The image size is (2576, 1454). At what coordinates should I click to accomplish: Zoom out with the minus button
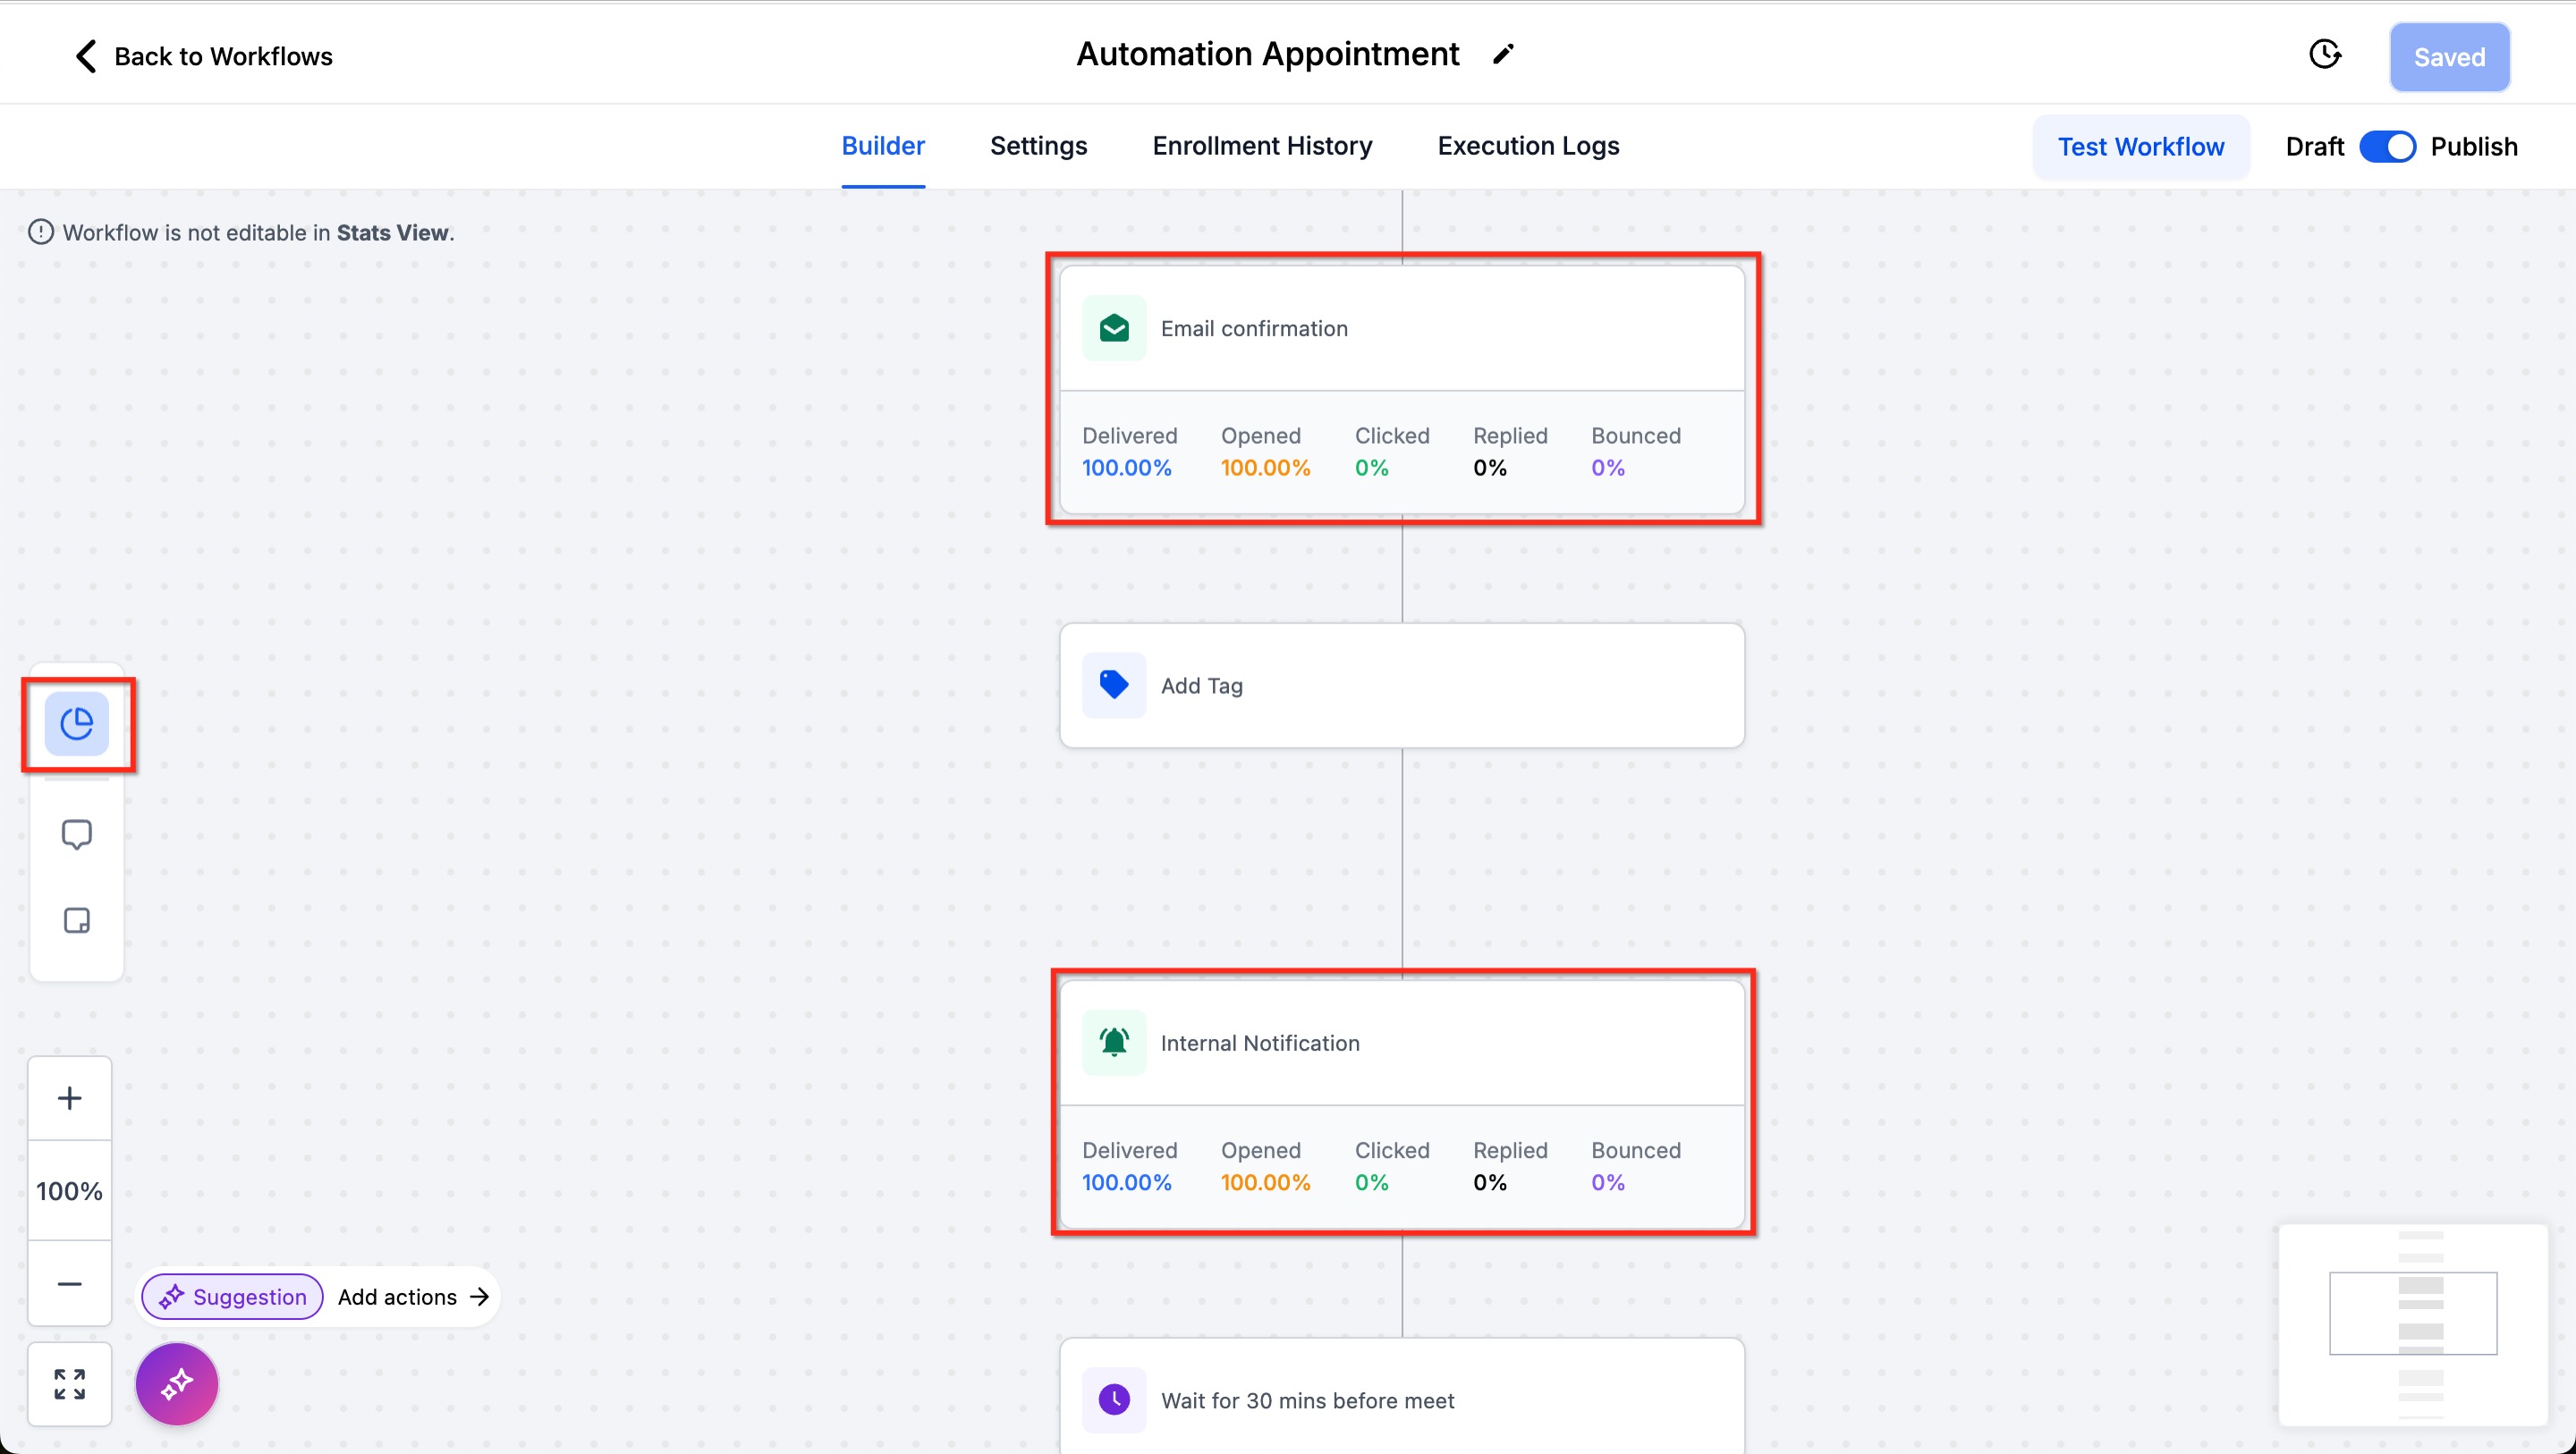pos(69,1284)
